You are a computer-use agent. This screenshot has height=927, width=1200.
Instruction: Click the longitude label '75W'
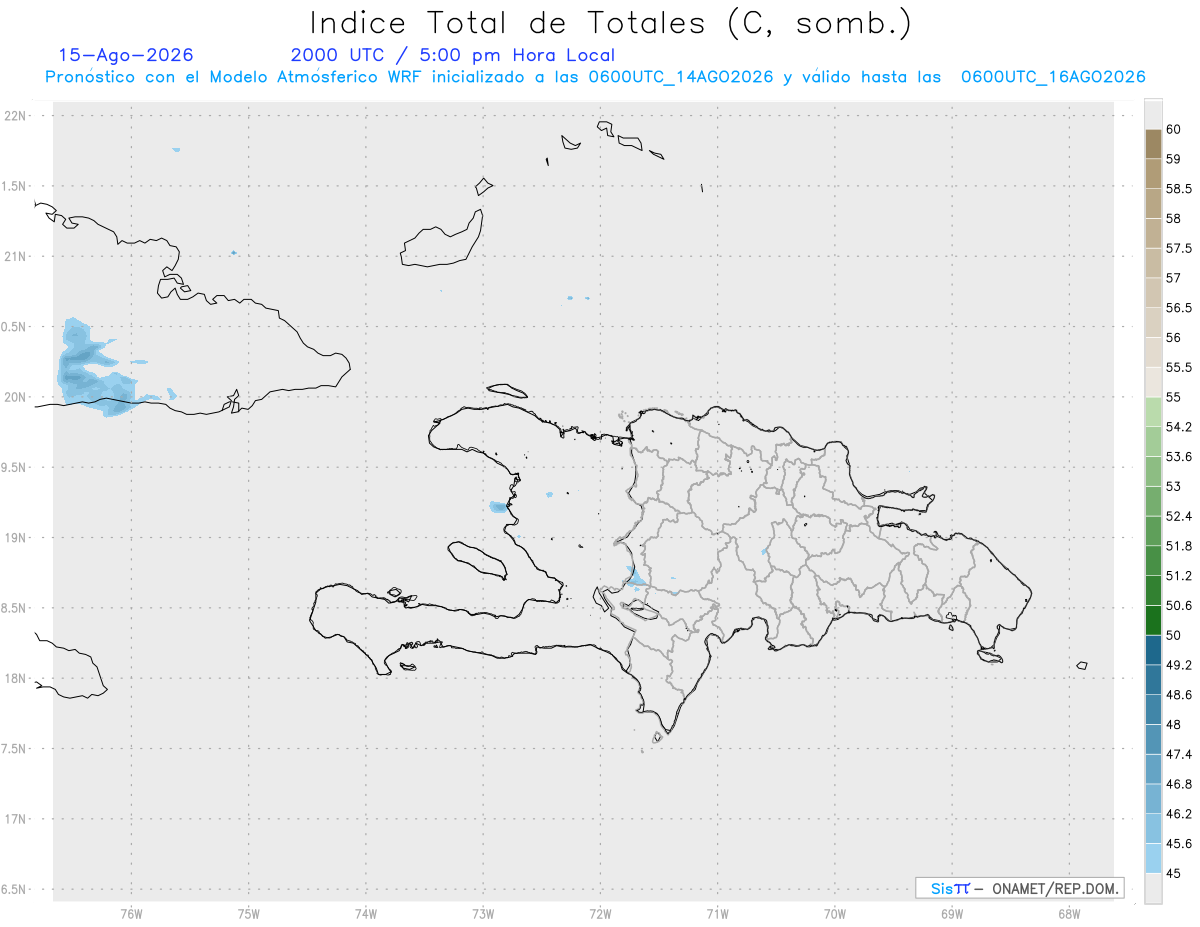tap(248, 914)
